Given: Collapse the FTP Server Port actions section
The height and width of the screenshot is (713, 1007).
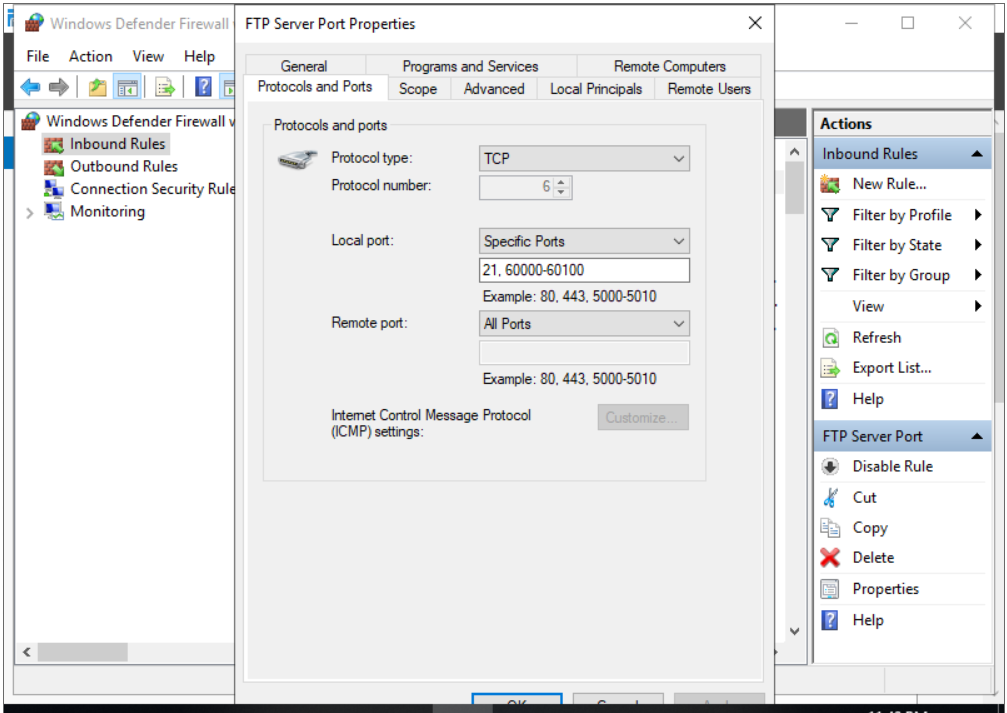Looking at the screenshot, I should click(977, 436).
